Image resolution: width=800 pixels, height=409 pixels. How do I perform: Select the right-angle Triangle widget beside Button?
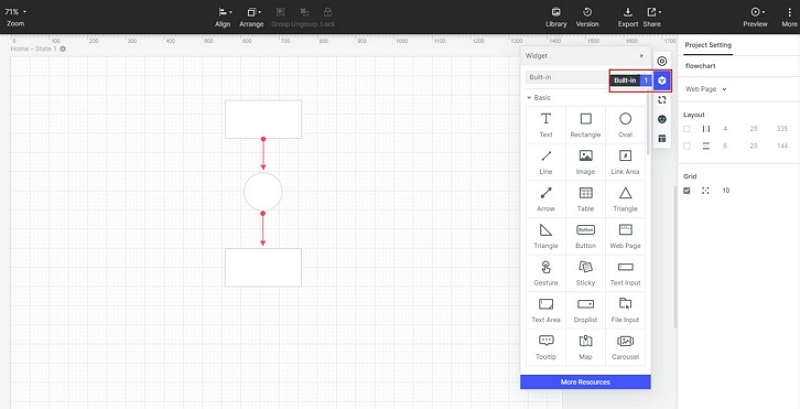[545, 236]
